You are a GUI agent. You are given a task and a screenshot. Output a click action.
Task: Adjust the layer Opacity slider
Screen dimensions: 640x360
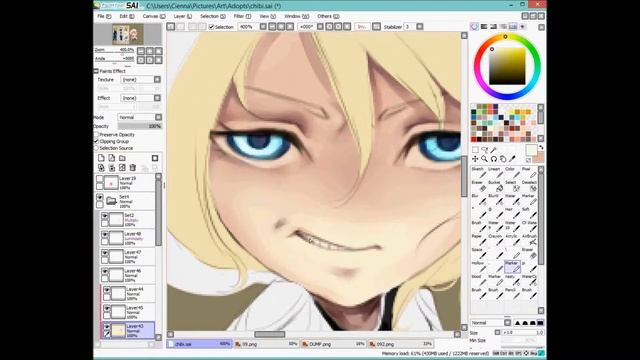click(x=140, y=127)
